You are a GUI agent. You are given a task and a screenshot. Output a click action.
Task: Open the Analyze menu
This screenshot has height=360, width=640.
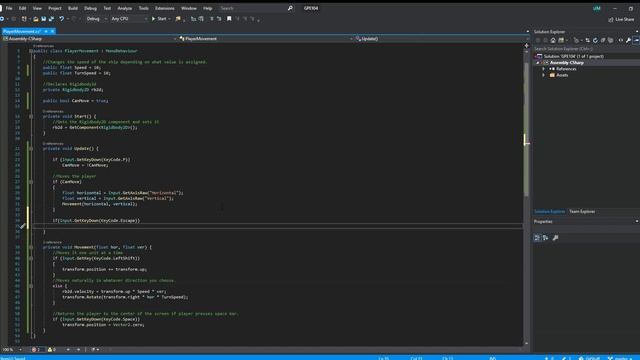124,8
